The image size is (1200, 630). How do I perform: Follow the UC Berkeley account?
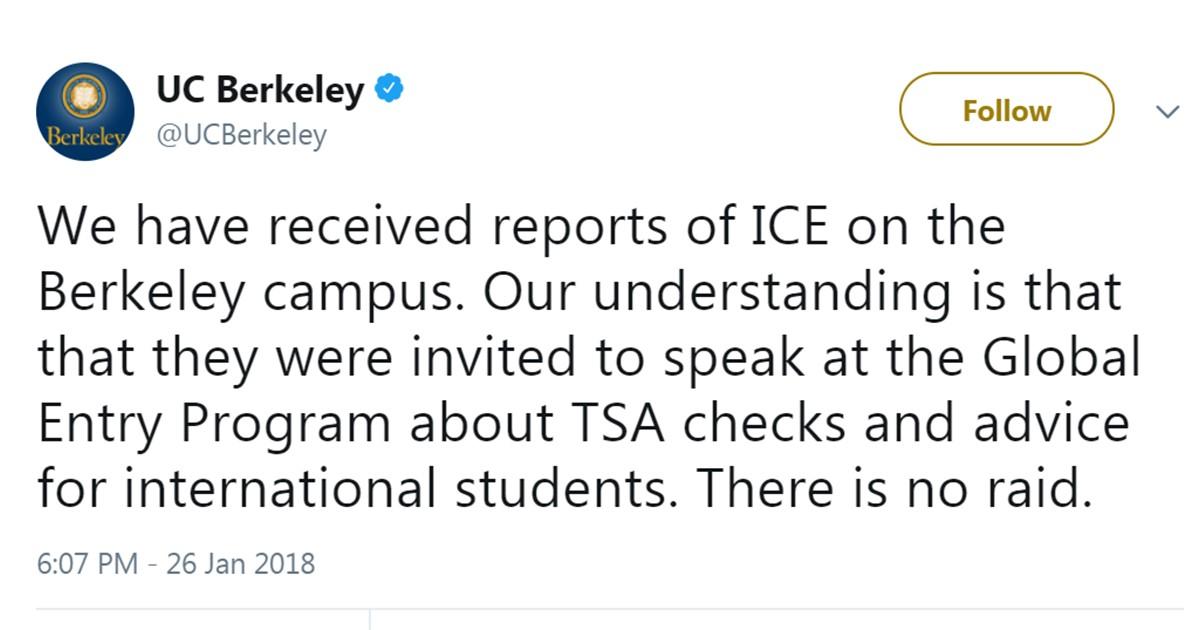(x=1007, y=110)
